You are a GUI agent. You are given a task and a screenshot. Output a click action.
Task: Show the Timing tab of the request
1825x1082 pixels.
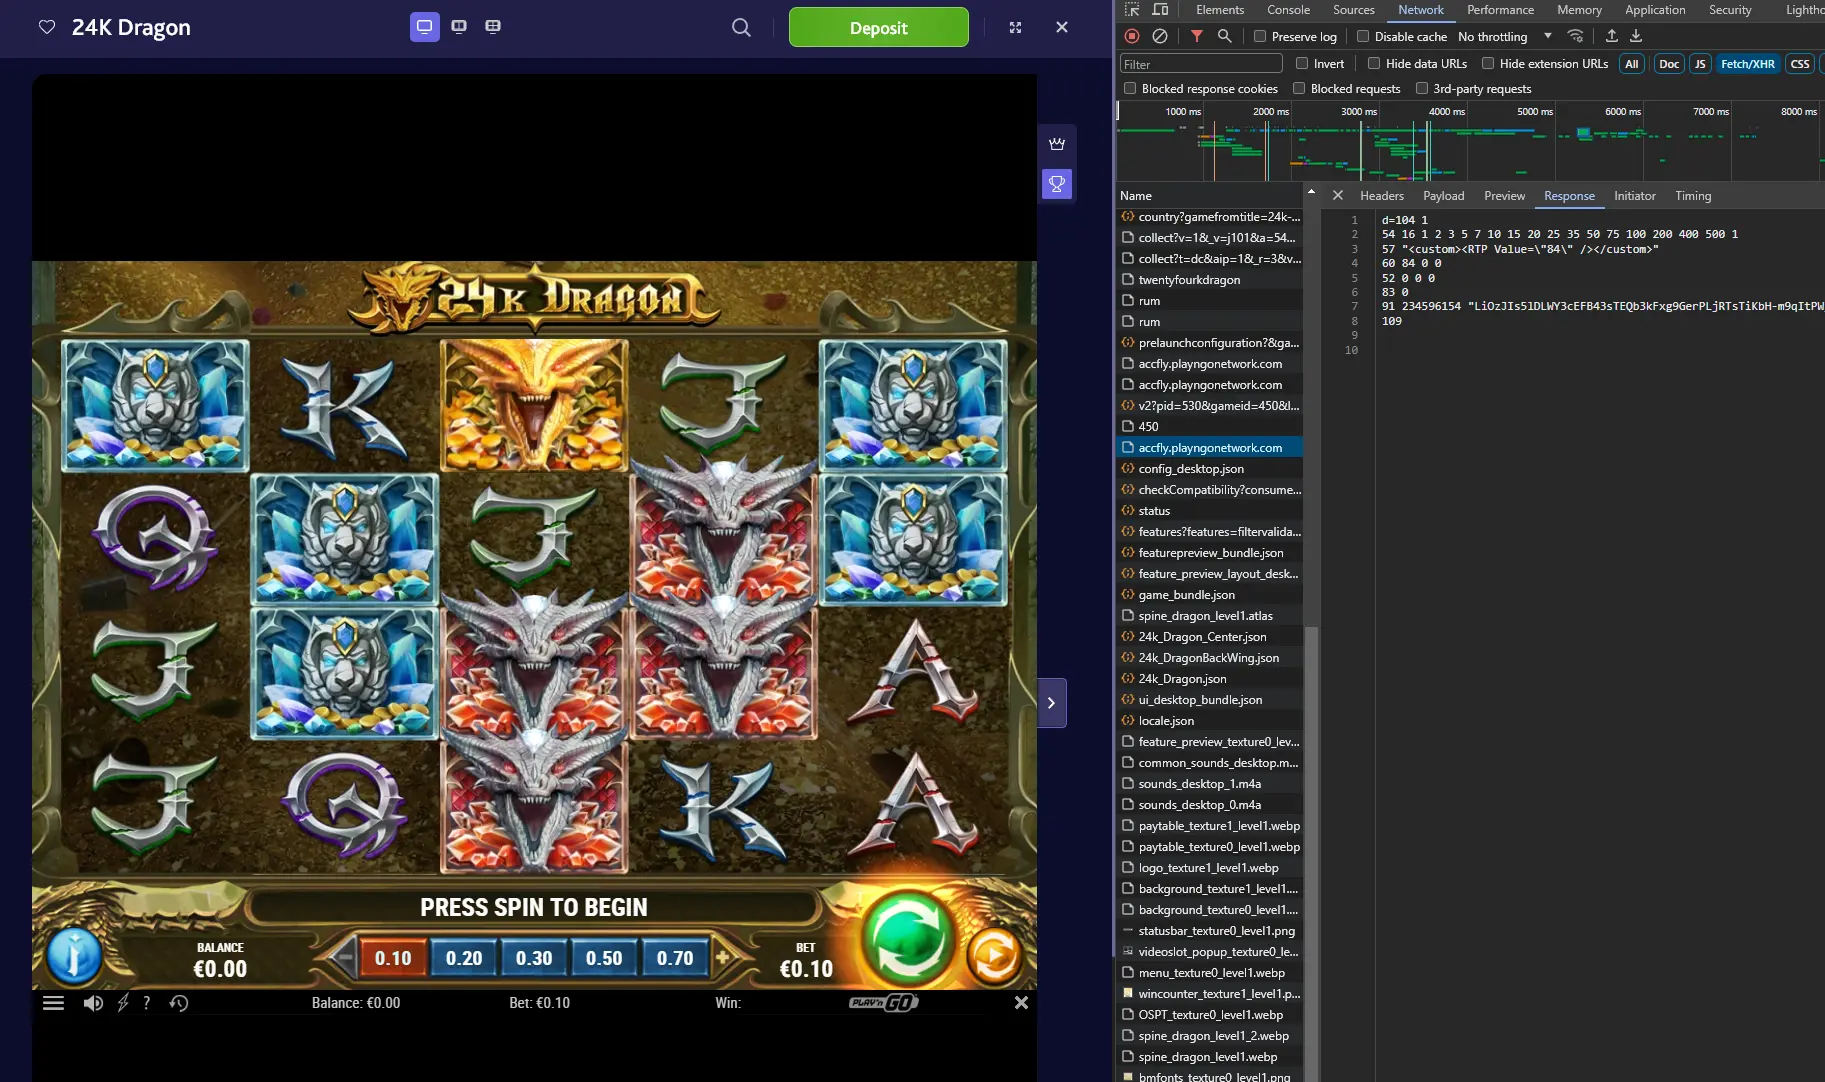pyautogui.click(x=1693, y=196)
